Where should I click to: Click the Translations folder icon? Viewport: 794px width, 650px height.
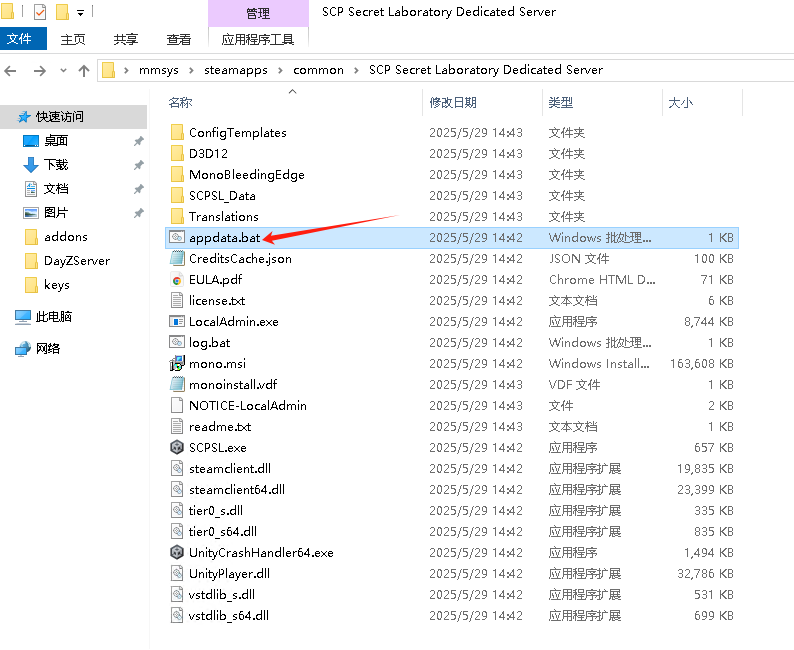177,217
